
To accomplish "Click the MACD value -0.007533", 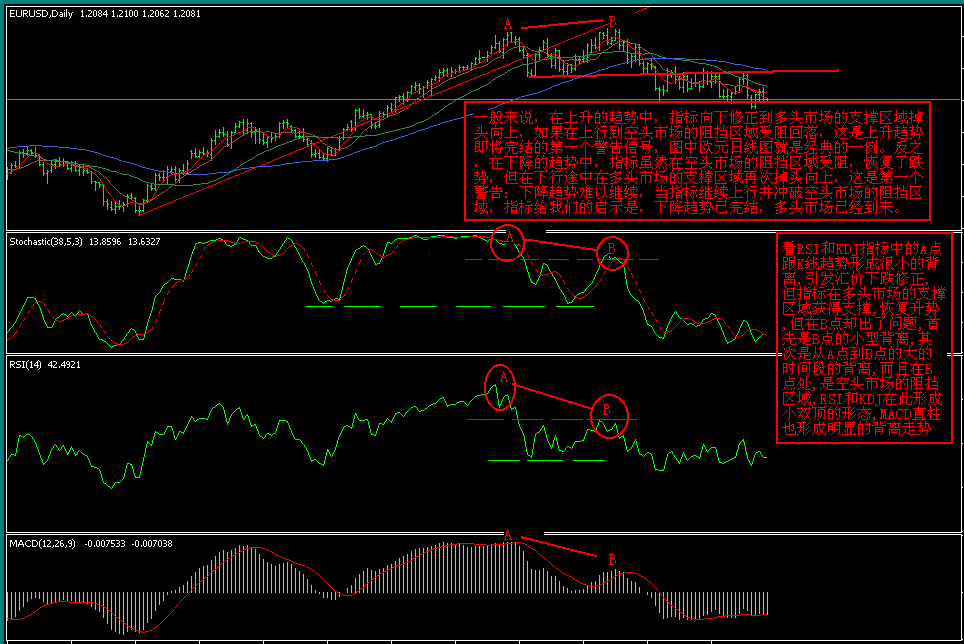I will pos(105,543).
